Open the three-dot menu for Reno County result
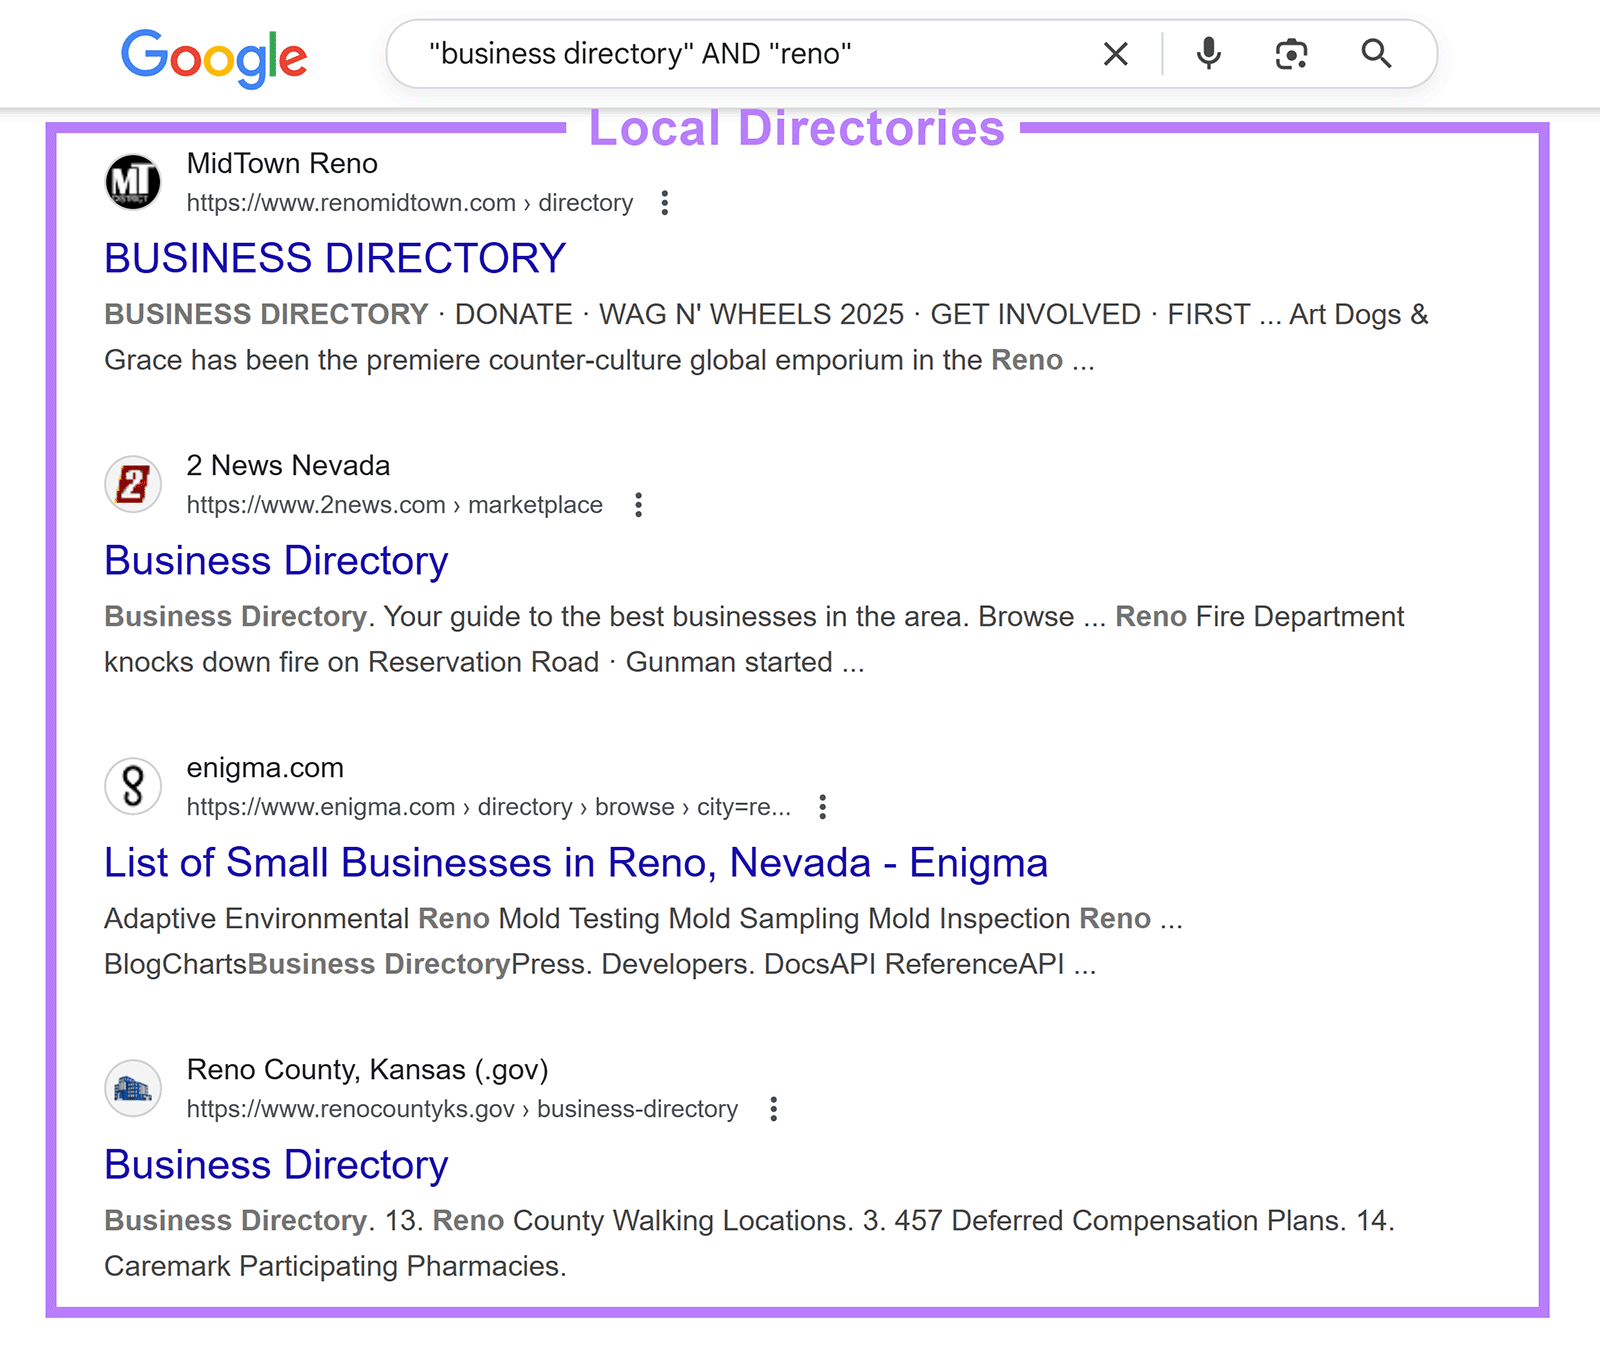1600x1351 pixels. [774, 1109]
